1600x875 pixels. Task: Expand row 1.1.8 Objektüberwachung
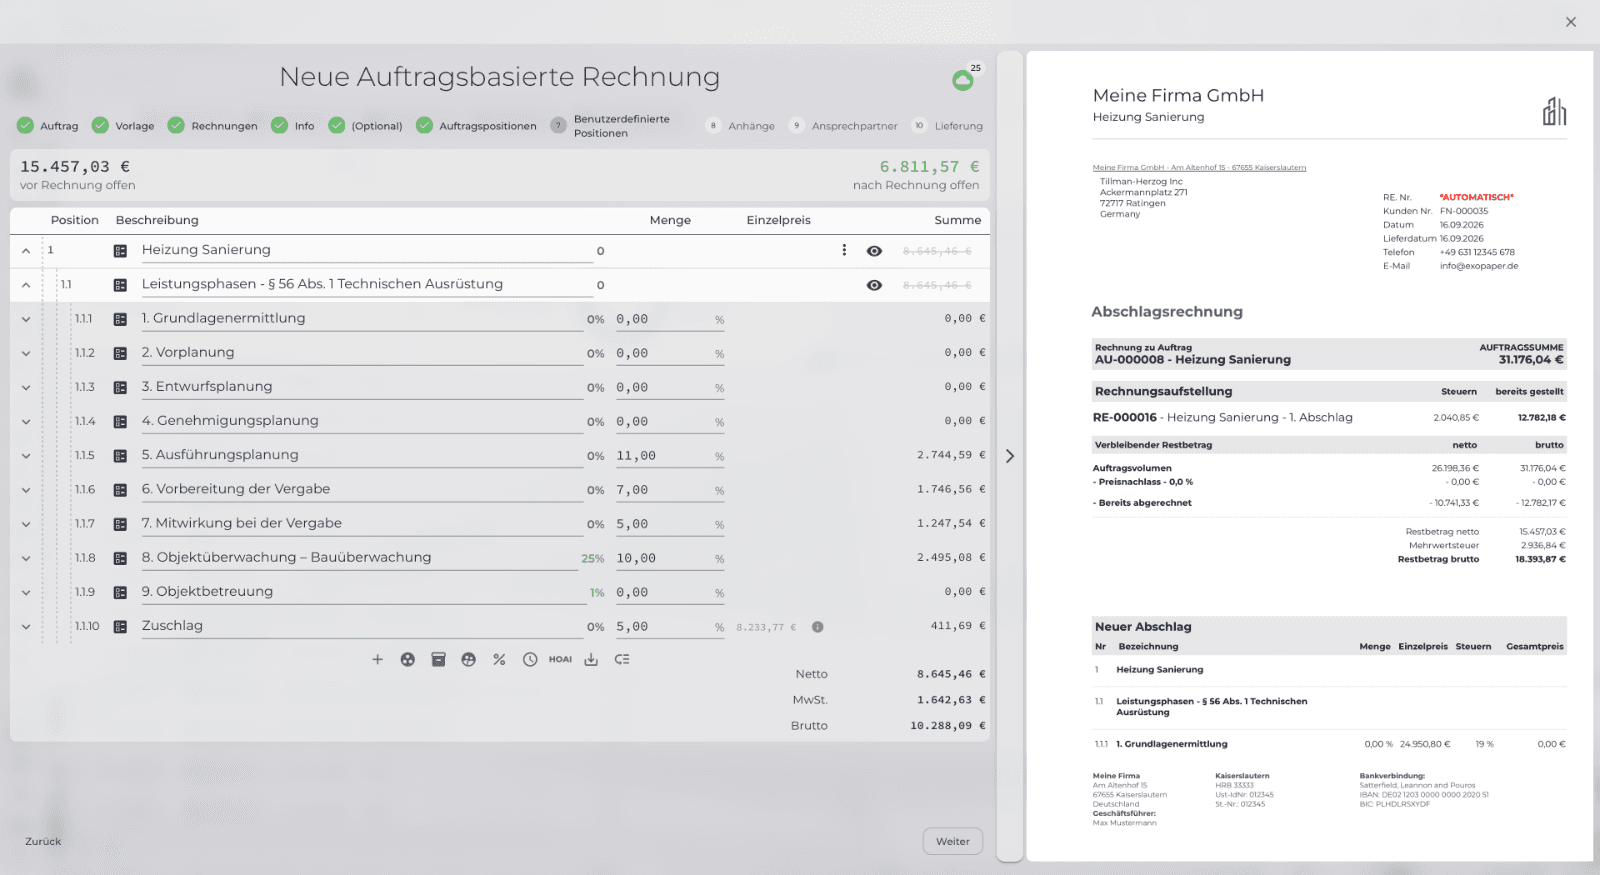tap(26, 558)
